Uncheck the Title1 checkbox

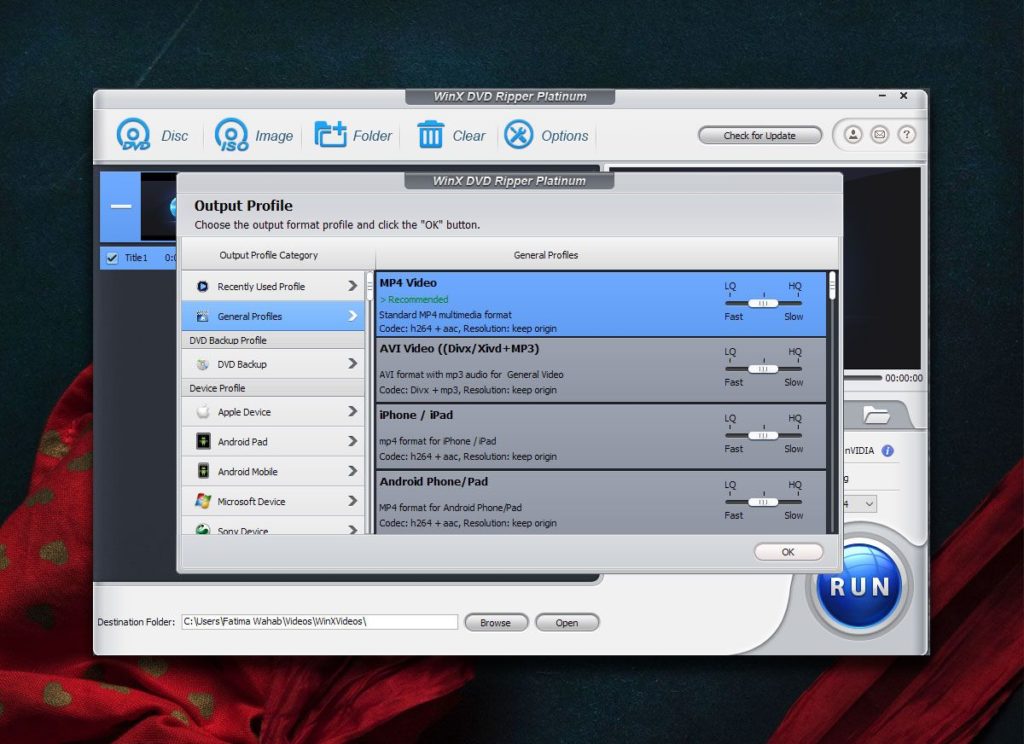[x=110, y=257]
